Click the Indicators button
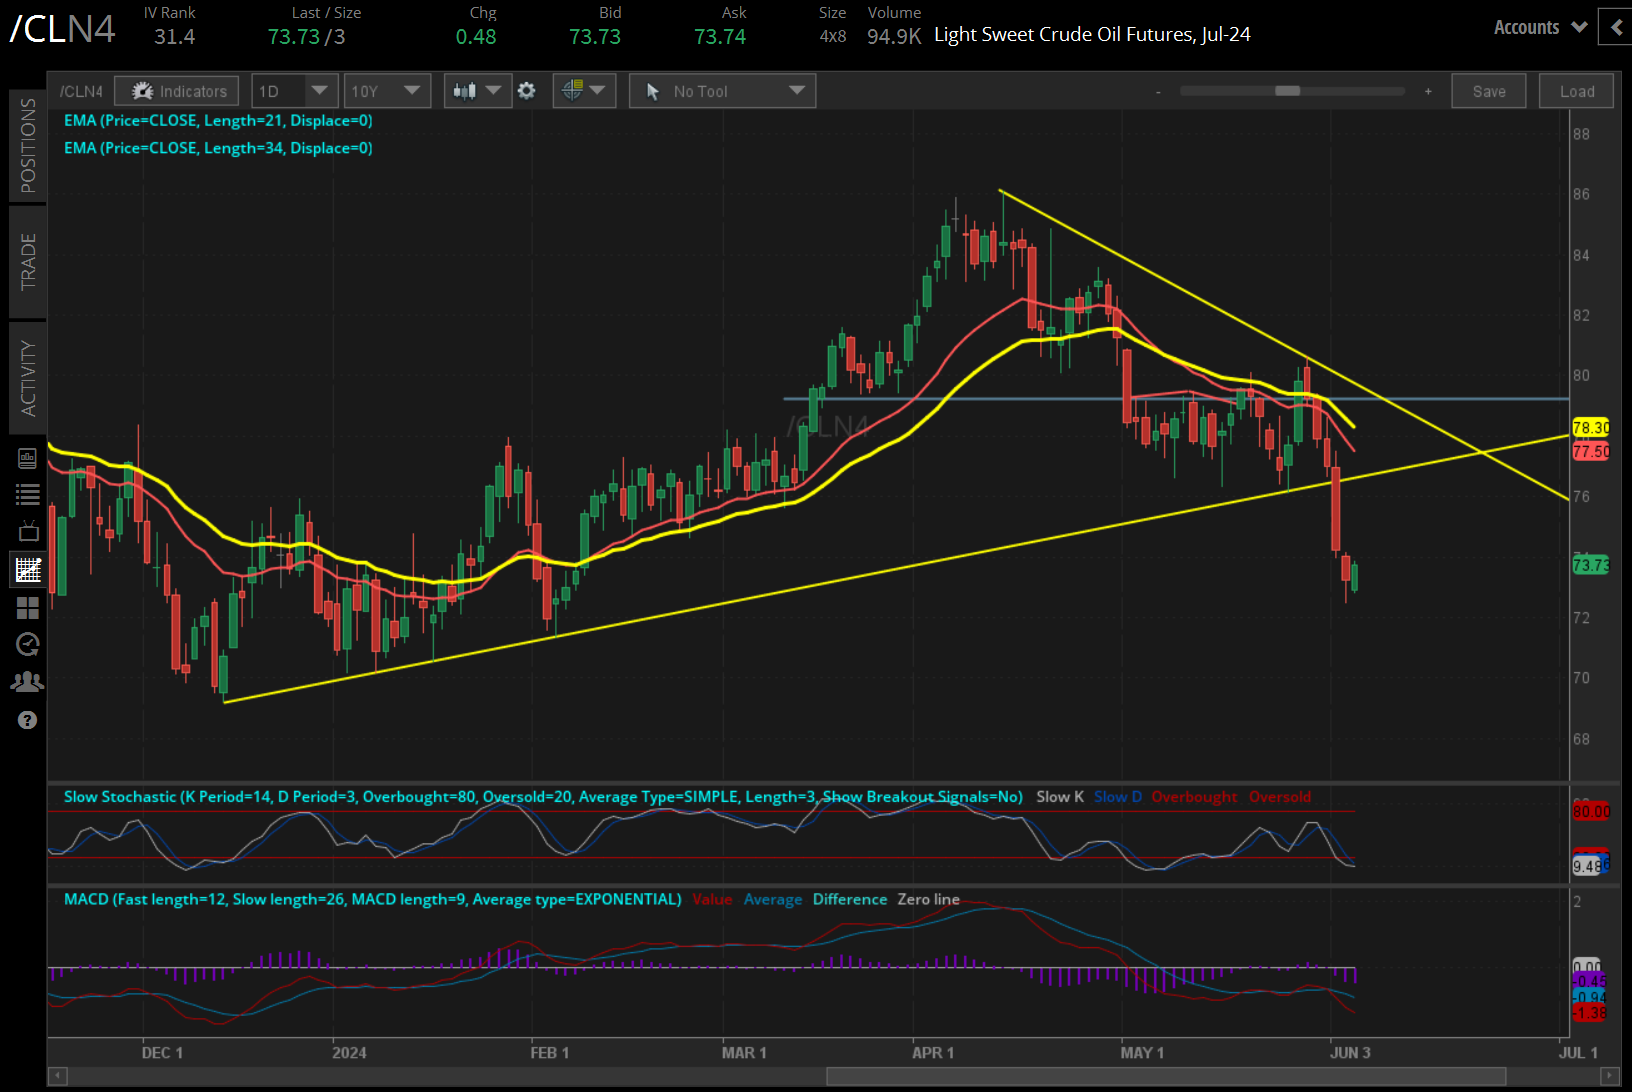 click(177, 91)
